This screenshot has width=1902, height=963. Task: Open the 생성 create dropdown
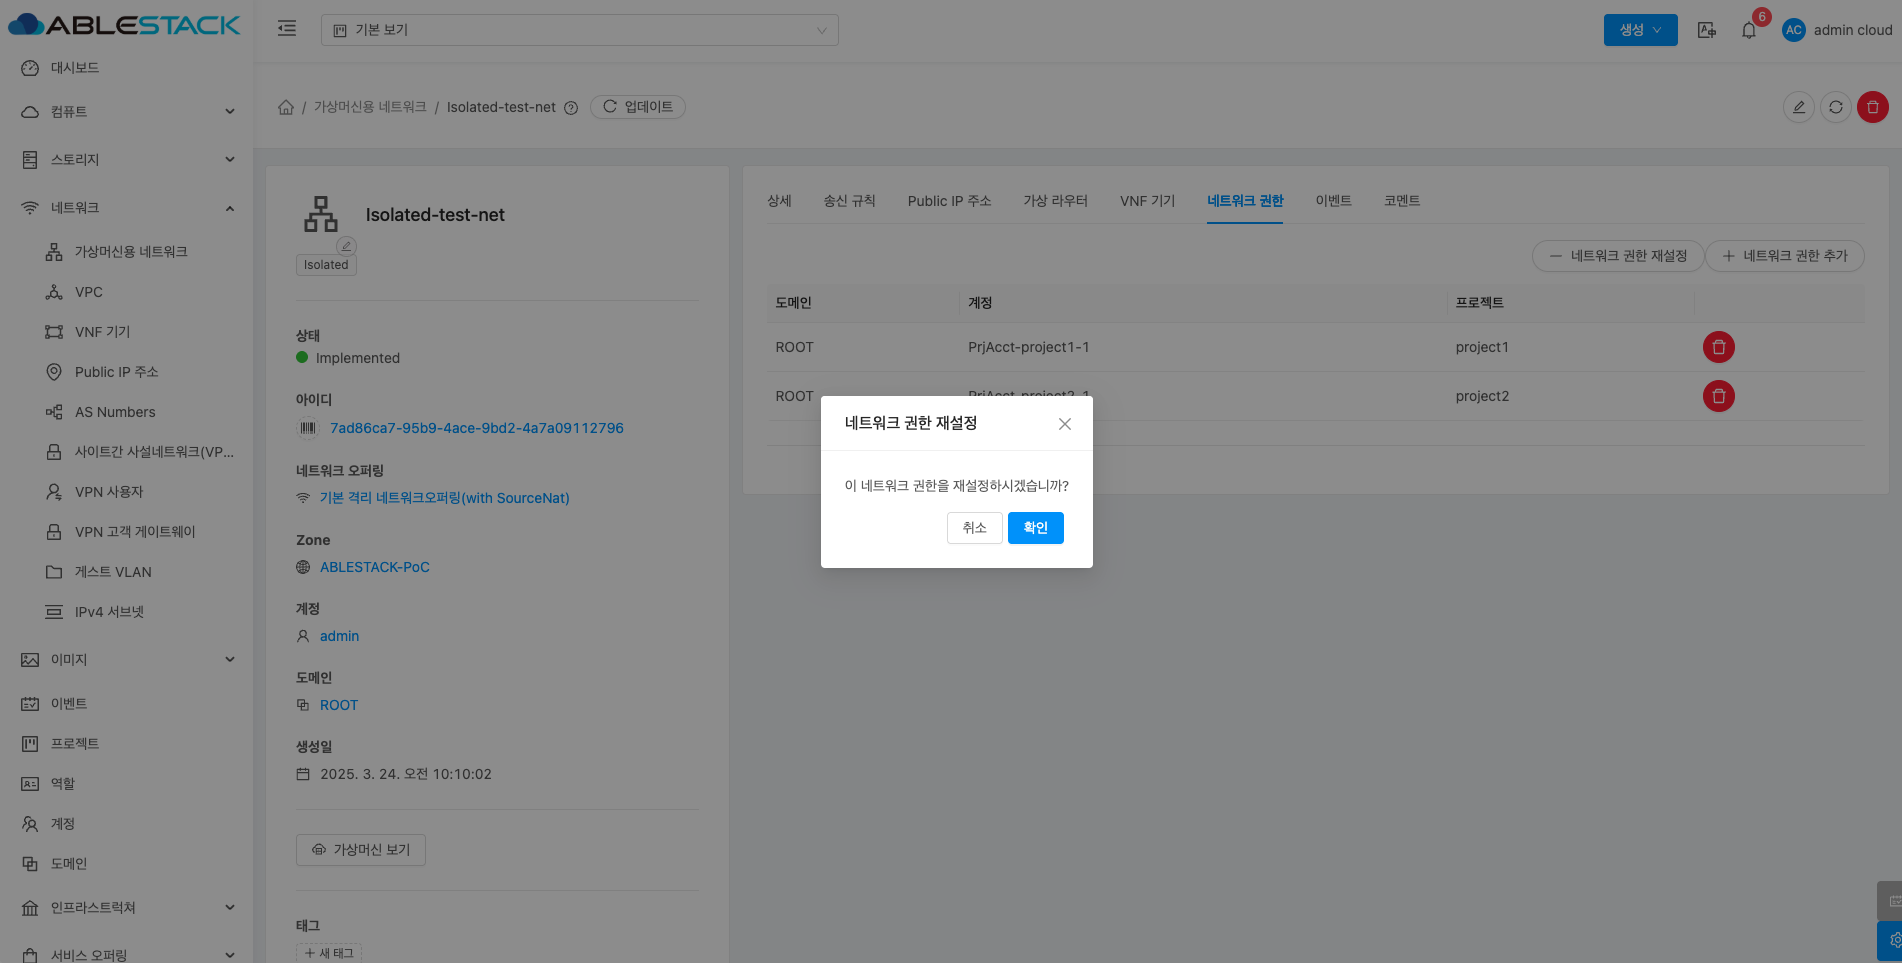(1640, 30)
